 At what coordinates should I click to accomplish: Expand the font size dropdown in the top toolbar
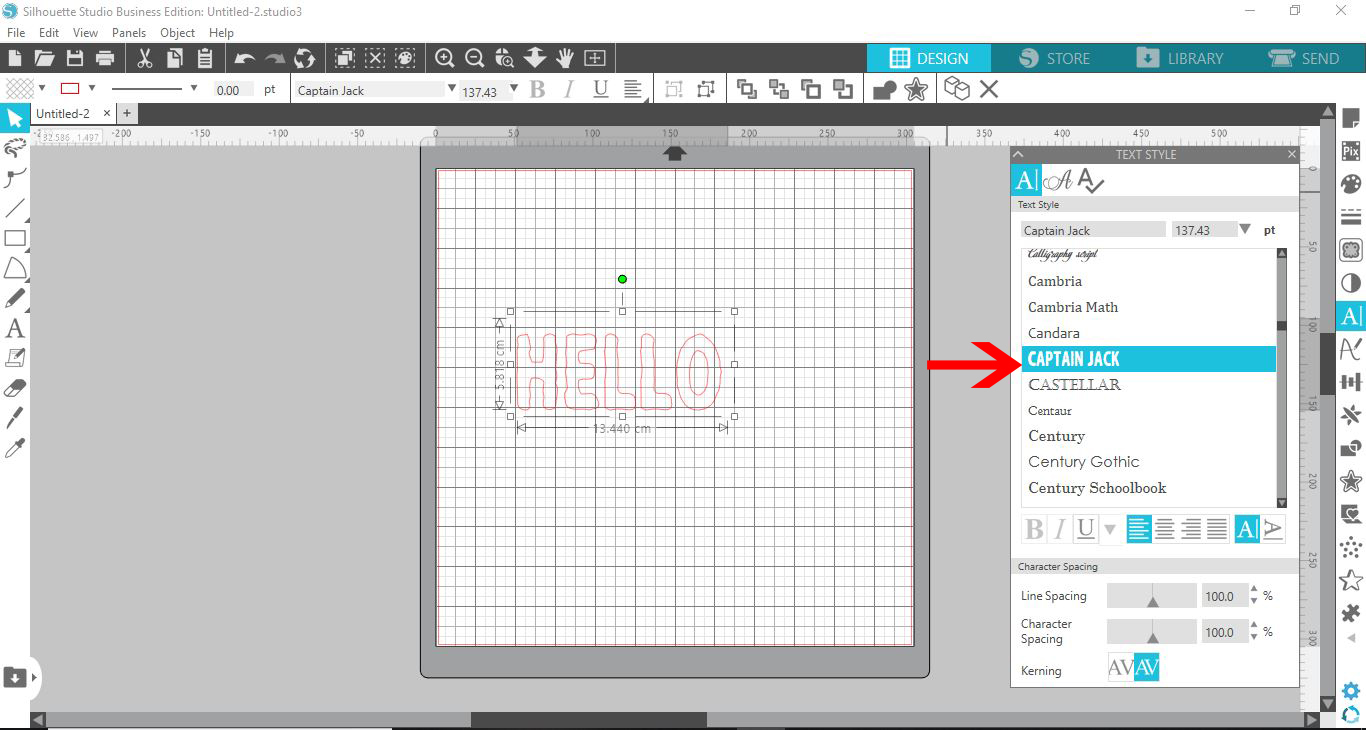tap(514, 89)
